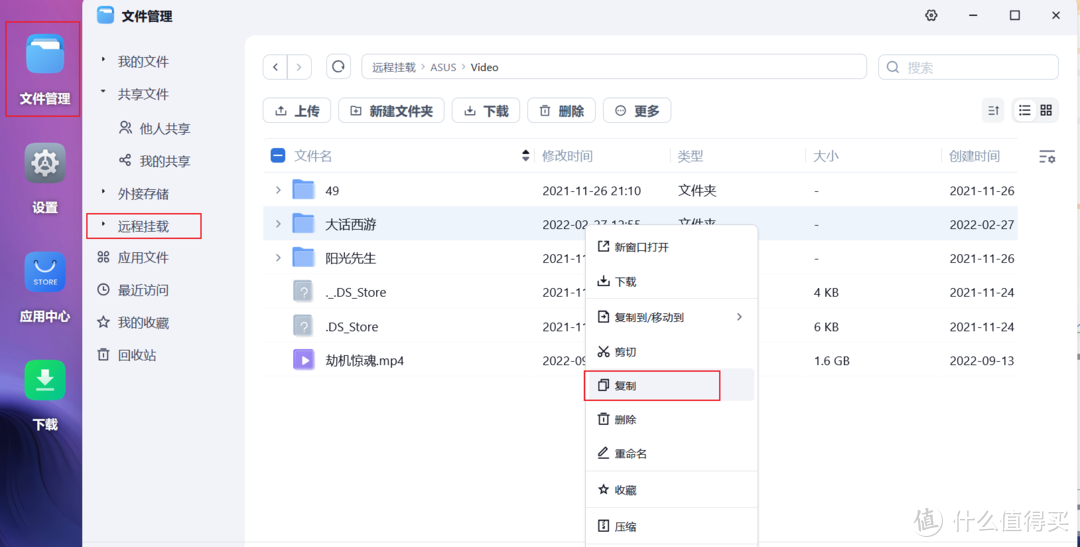
Task: Click the search magnifier icon
Action: [x=893, y=68]
